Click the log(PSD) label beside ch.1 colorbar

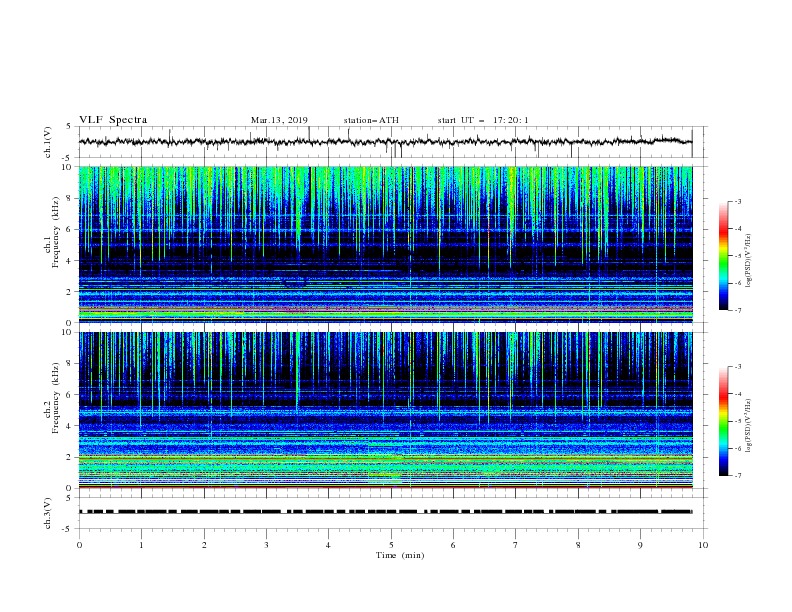748,261
